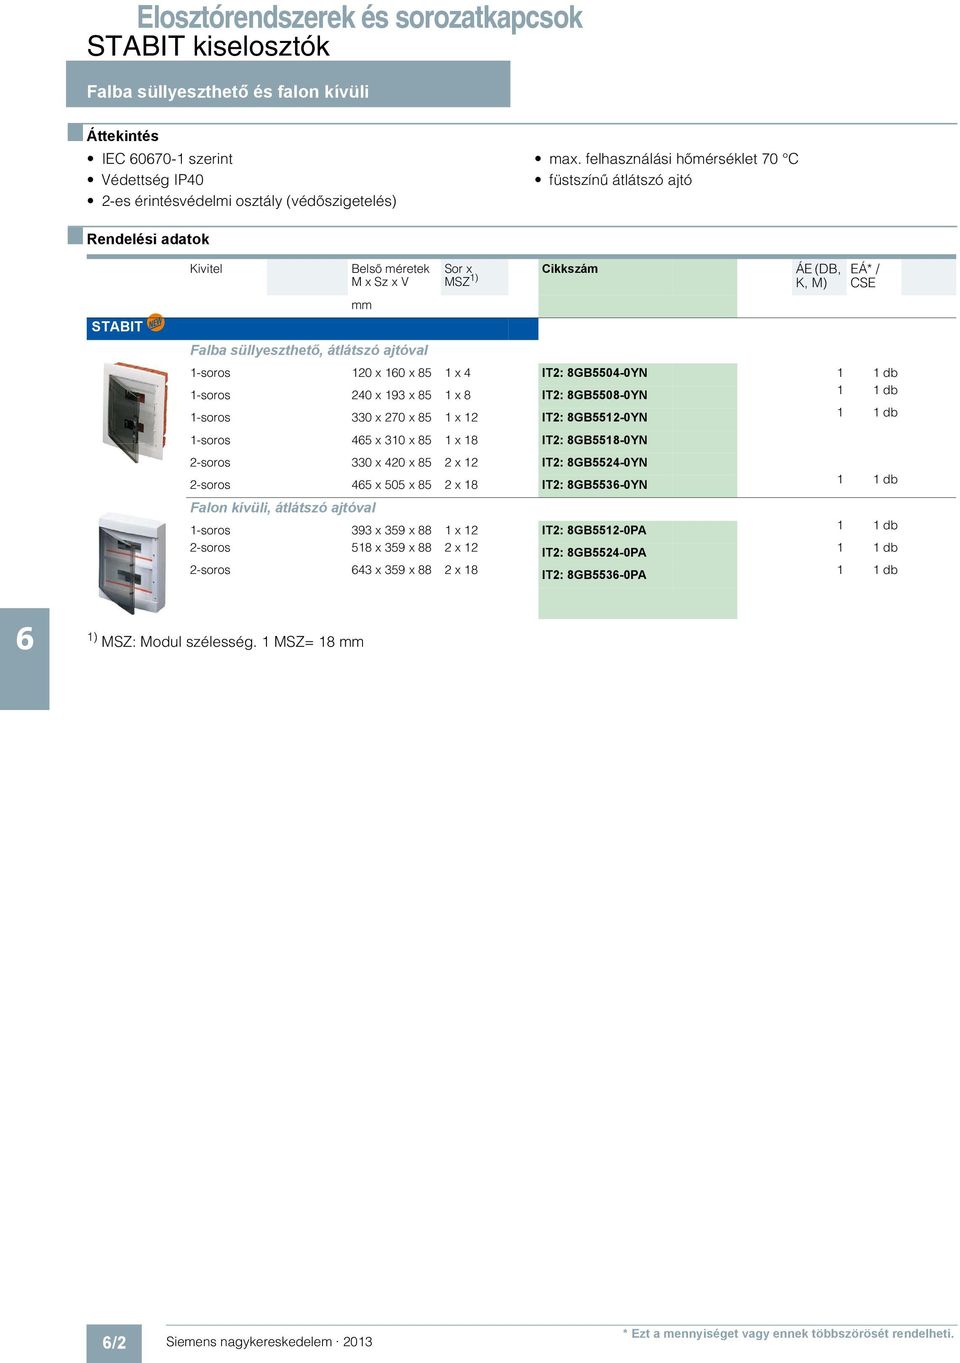The height and width of the screenshot is (1363, 960).
Task: Click the Siemens nagykereskedelem 2013 footer
Action: (x=269, y=1342)
